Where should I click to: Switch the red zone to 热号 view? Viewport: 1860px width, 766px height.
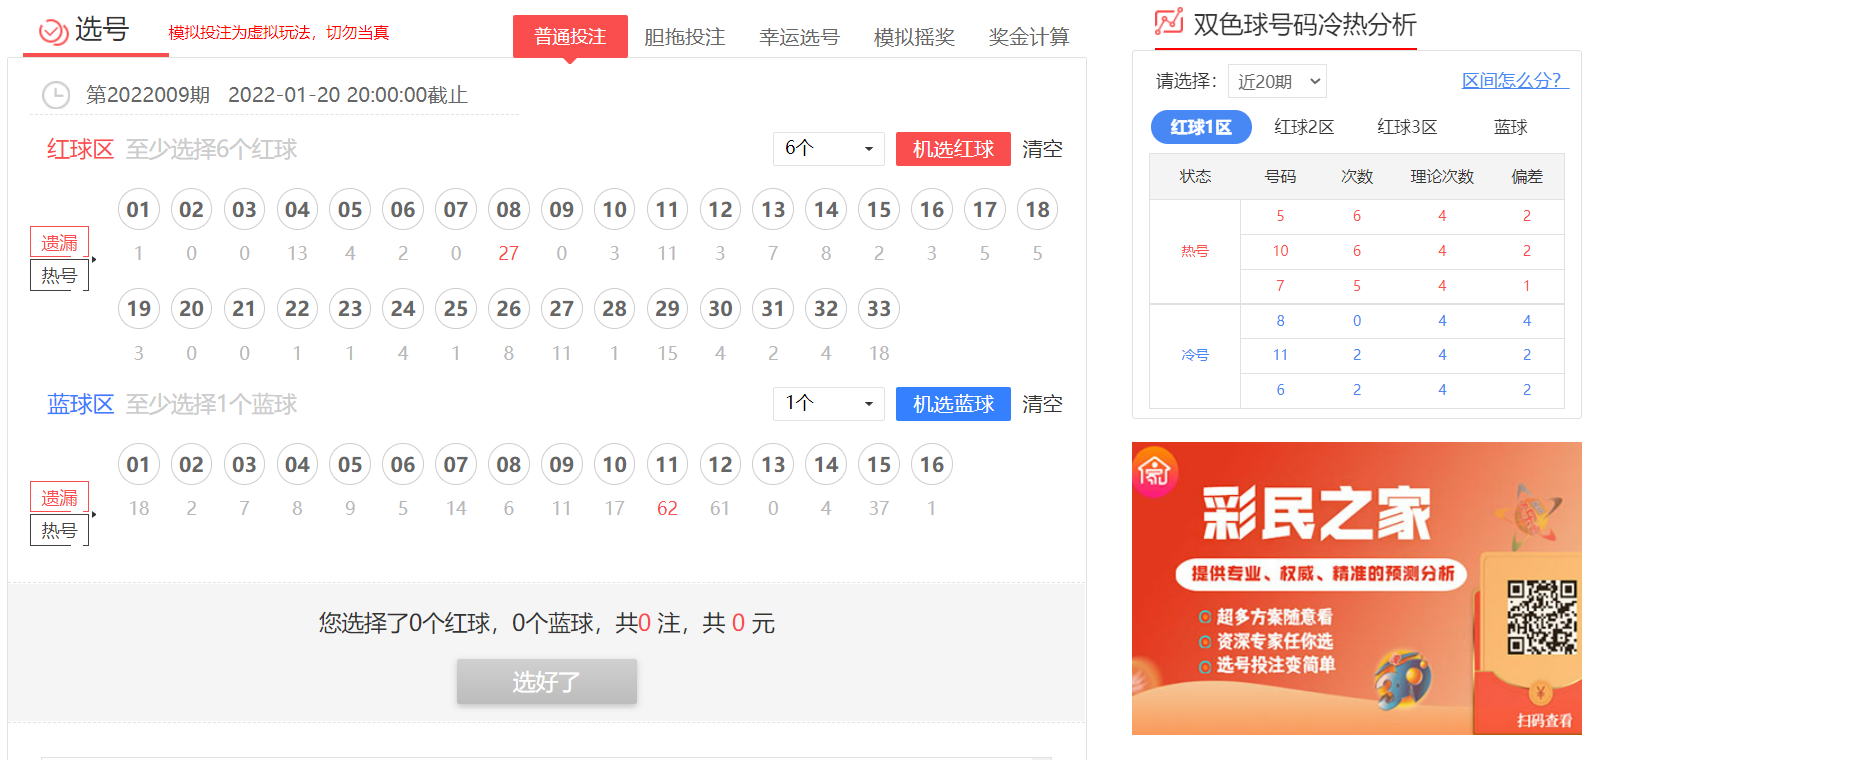59,276
